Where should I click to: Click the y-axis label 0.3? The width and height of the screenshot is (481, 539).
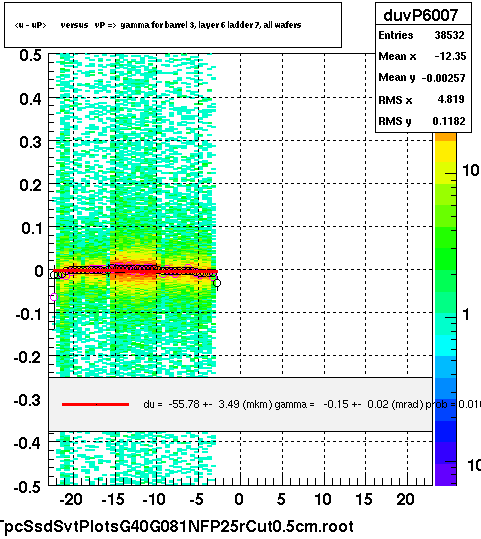click(x=30, y=142)
